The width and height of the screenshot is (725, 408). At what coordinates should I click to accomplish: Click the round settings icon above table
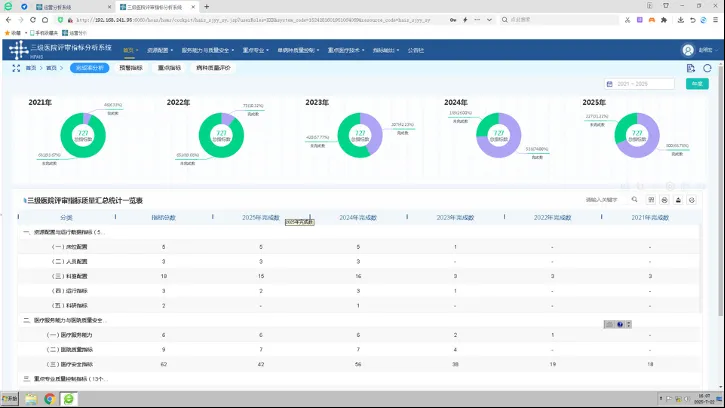[x=692, y=200]
